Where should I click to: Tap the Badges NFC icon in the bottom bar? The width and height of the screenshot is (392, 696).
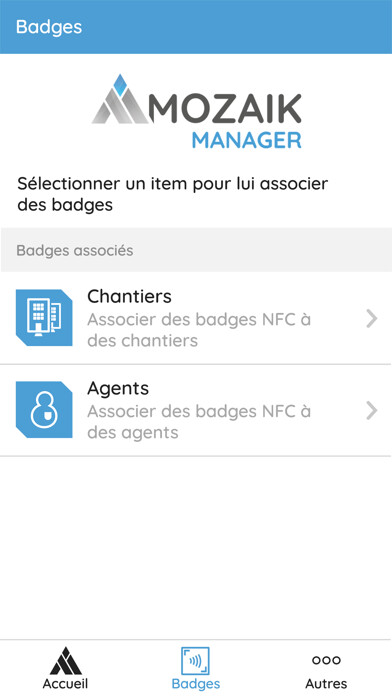[x=195, y=661]
